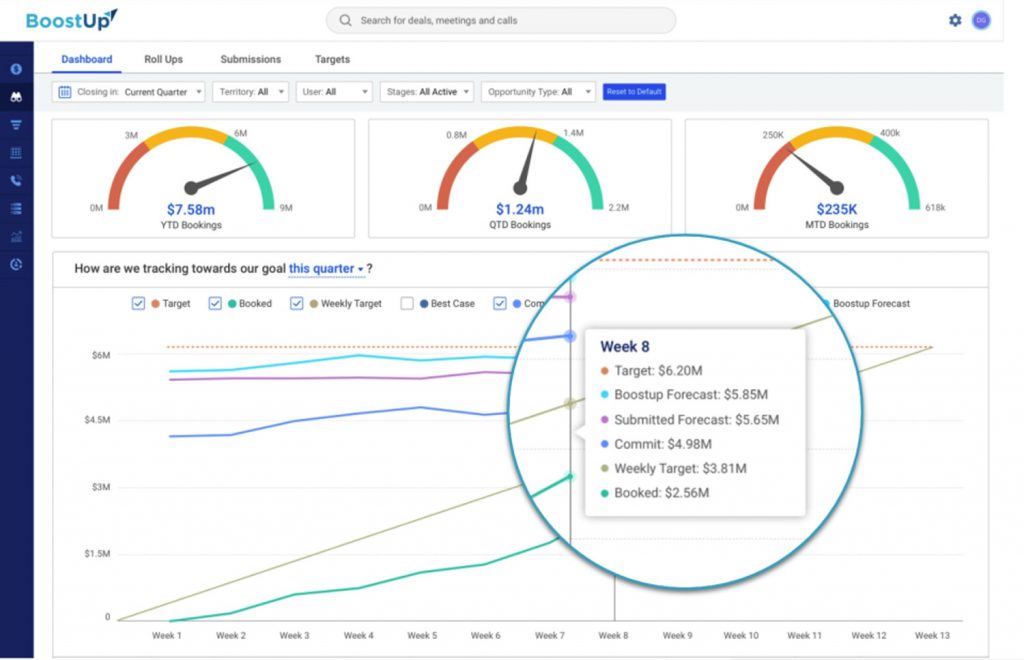
Task: Open the clock history icon in the sidebar
Action: click(x=16, y=264)
